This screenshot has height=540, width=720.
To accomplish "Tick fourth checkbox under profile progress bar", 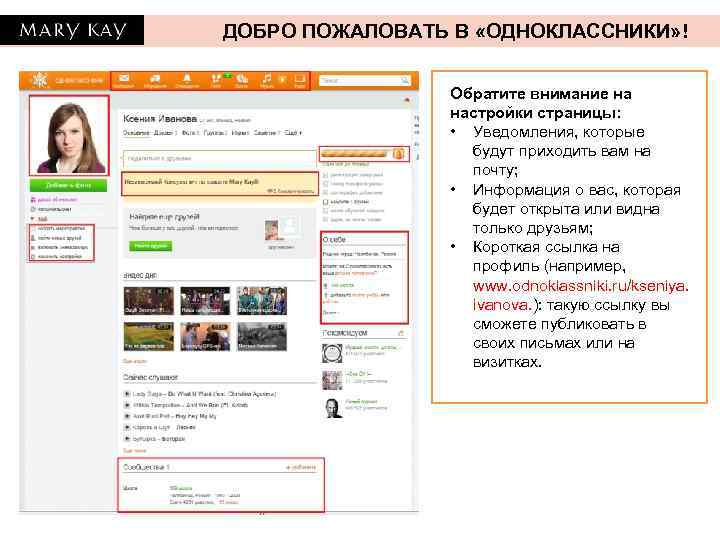I will [326, 202].
